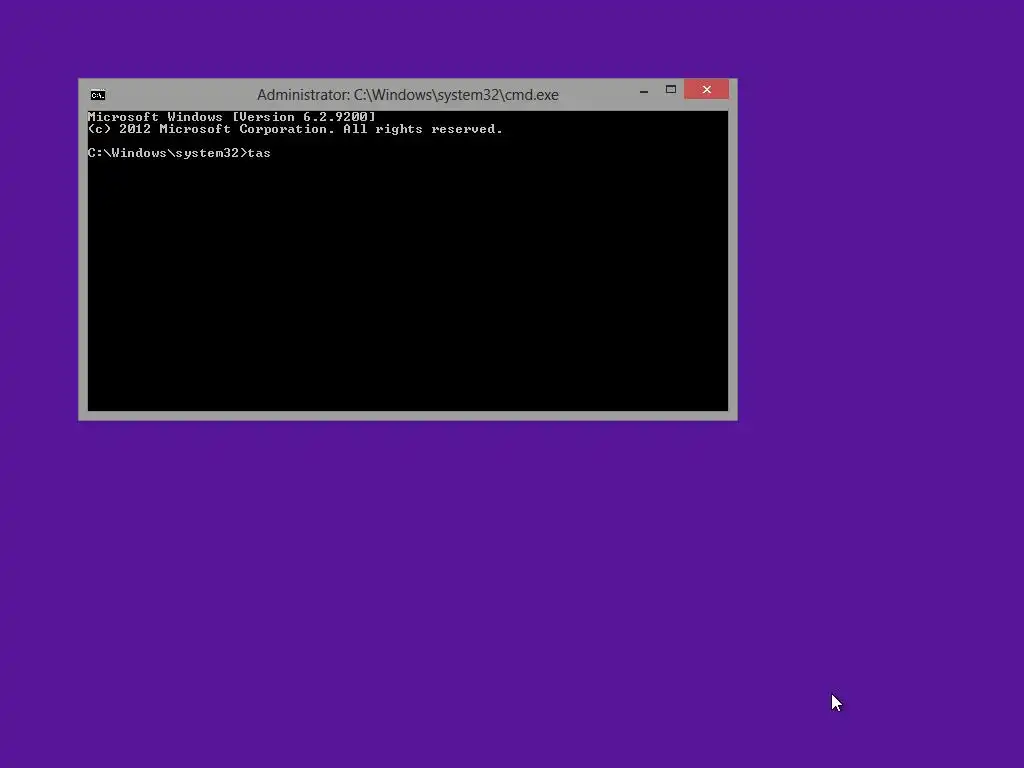Maximize the cmd.exe window
1024x768 pixels.
[671, 89]
